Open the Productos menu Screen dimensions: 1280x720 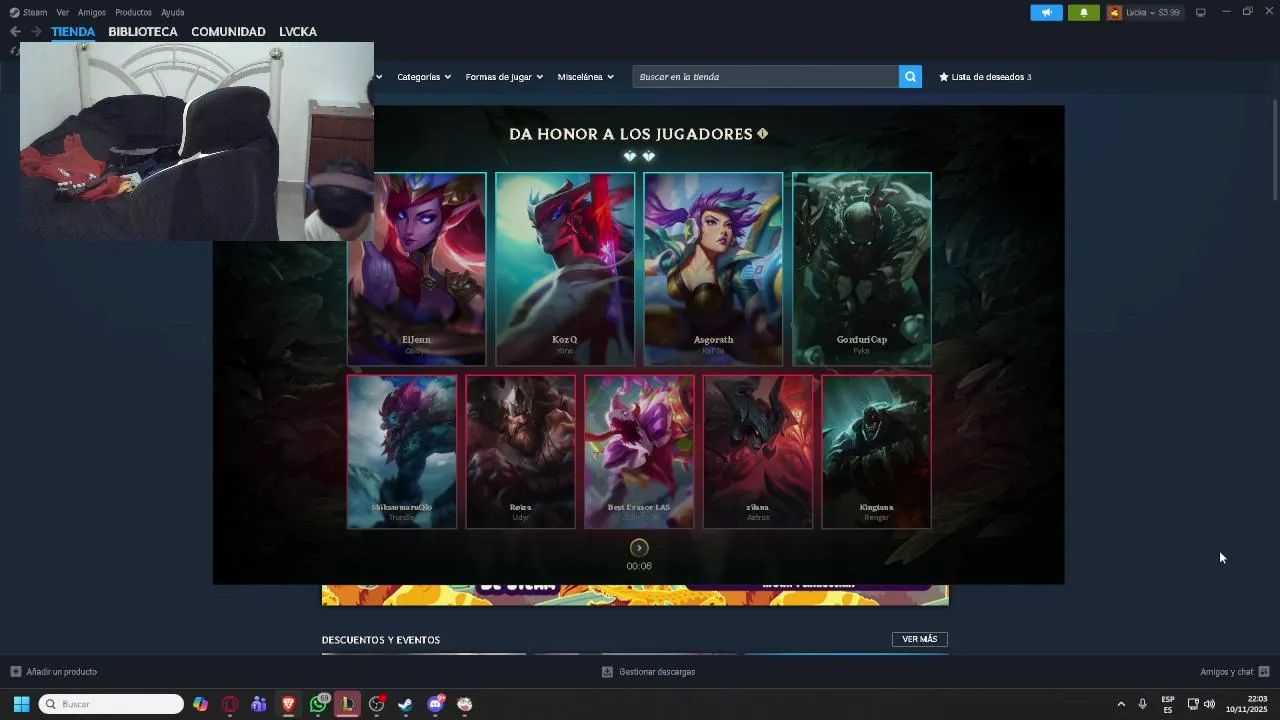point(133,12)
